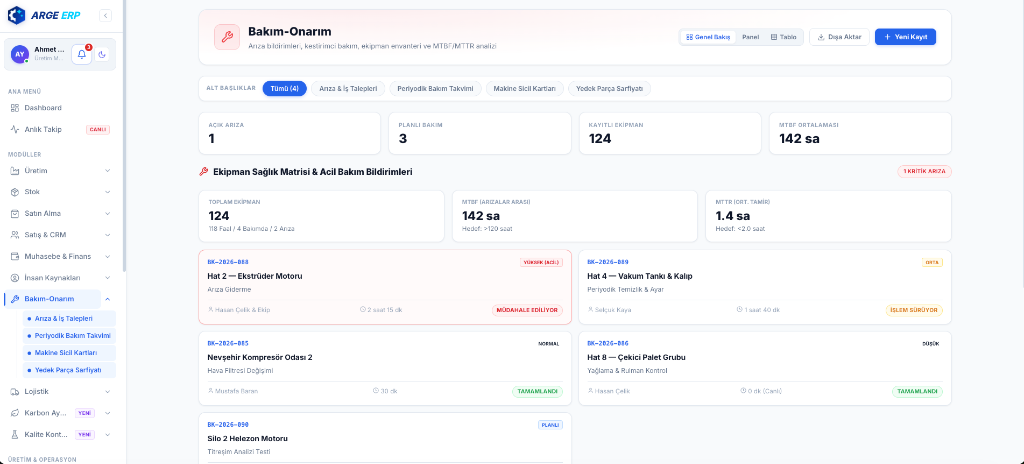This screenshot has width=1024, height=464.
Task: Expand the Muhasebe & Finans chevron
Action: click(x=108, y=256)
